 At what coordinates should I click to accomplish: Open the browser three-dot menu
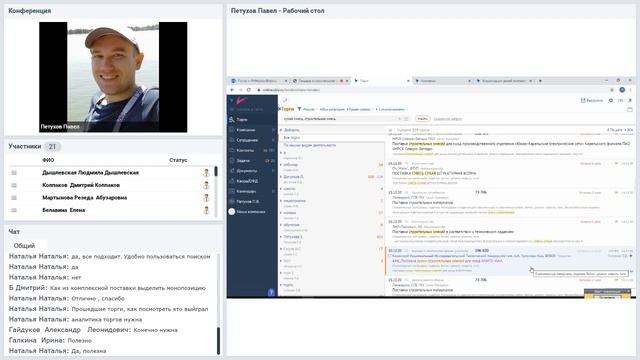click(x=631, y=90)
